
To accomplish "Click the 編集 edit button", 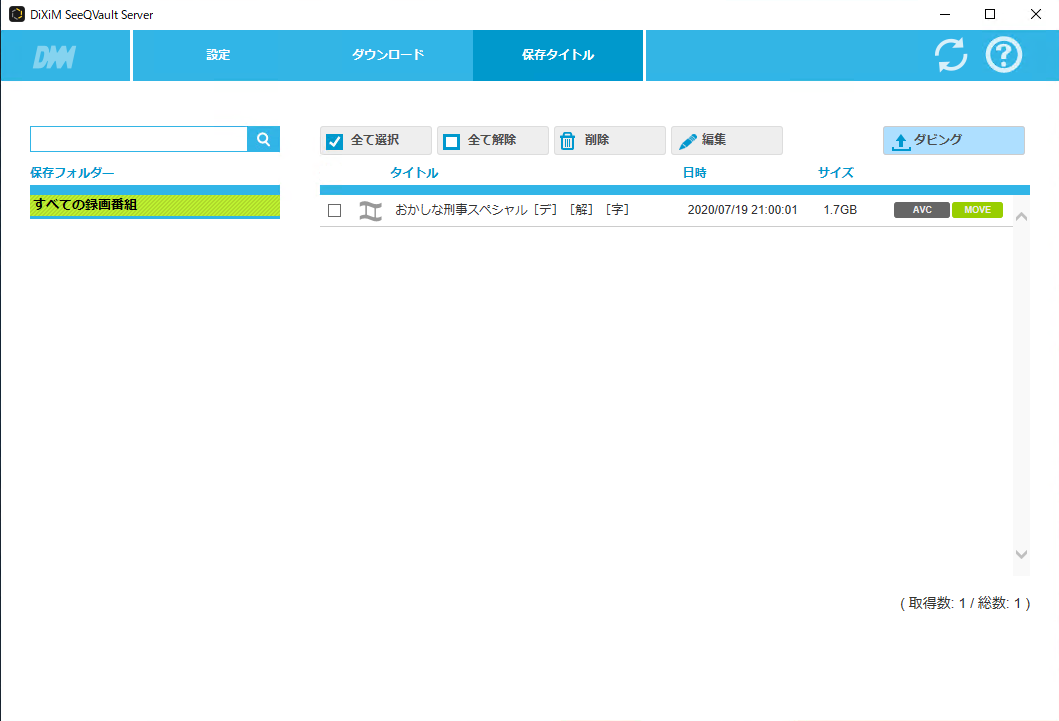I will tap(726, 141).
